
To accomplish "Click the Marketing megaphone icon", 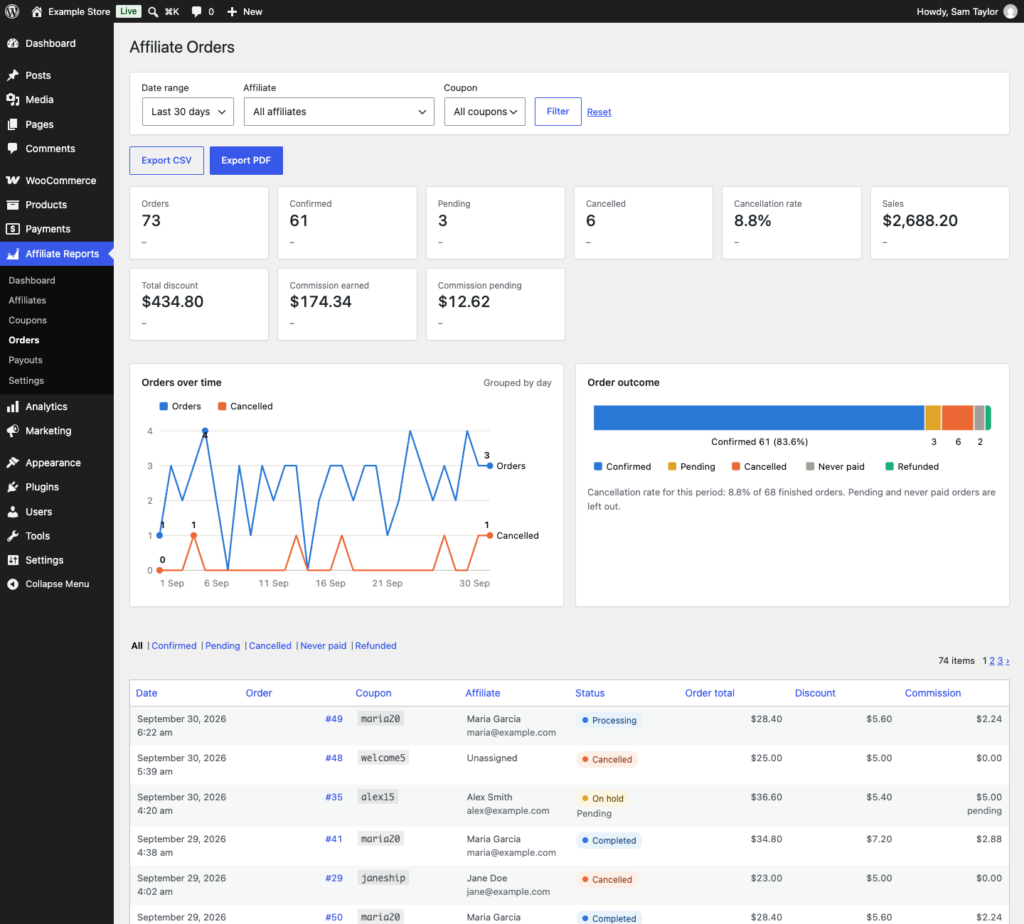I will click(13, 431).
